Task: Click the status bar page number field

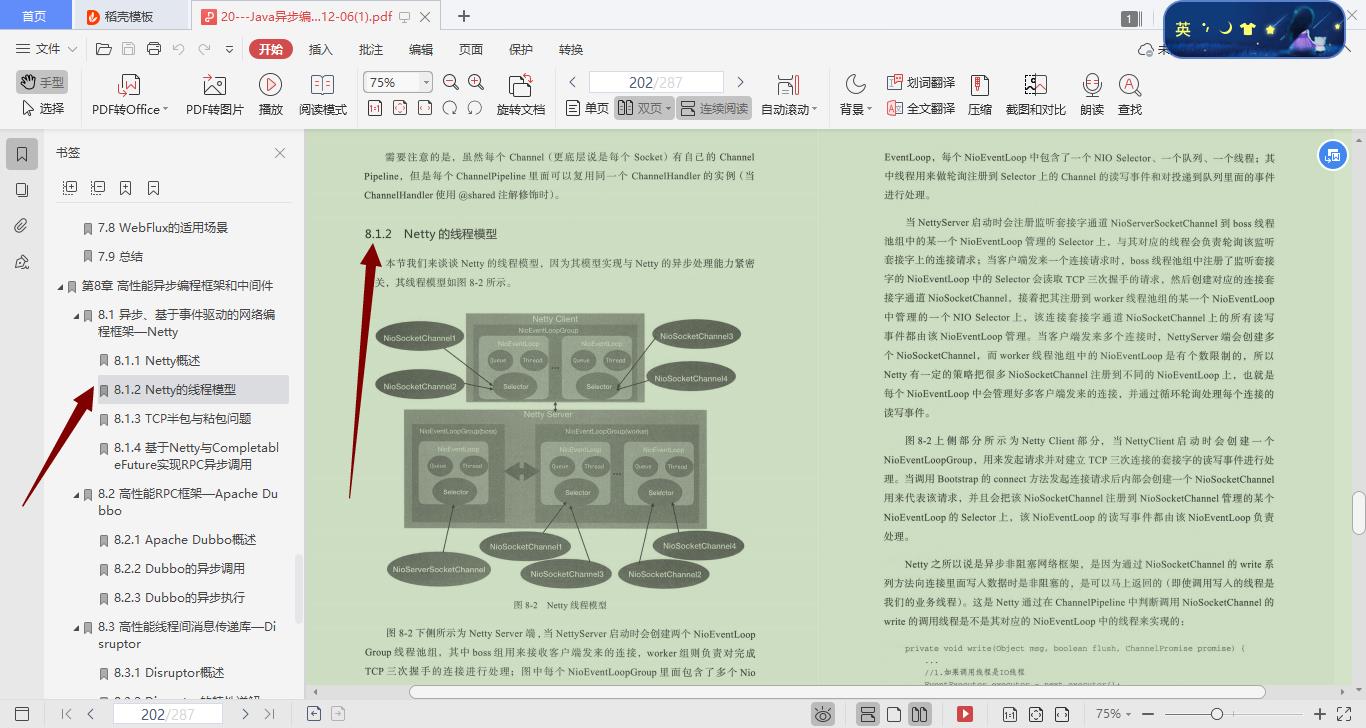Action: pyautogui.click(x=167, y=714)
